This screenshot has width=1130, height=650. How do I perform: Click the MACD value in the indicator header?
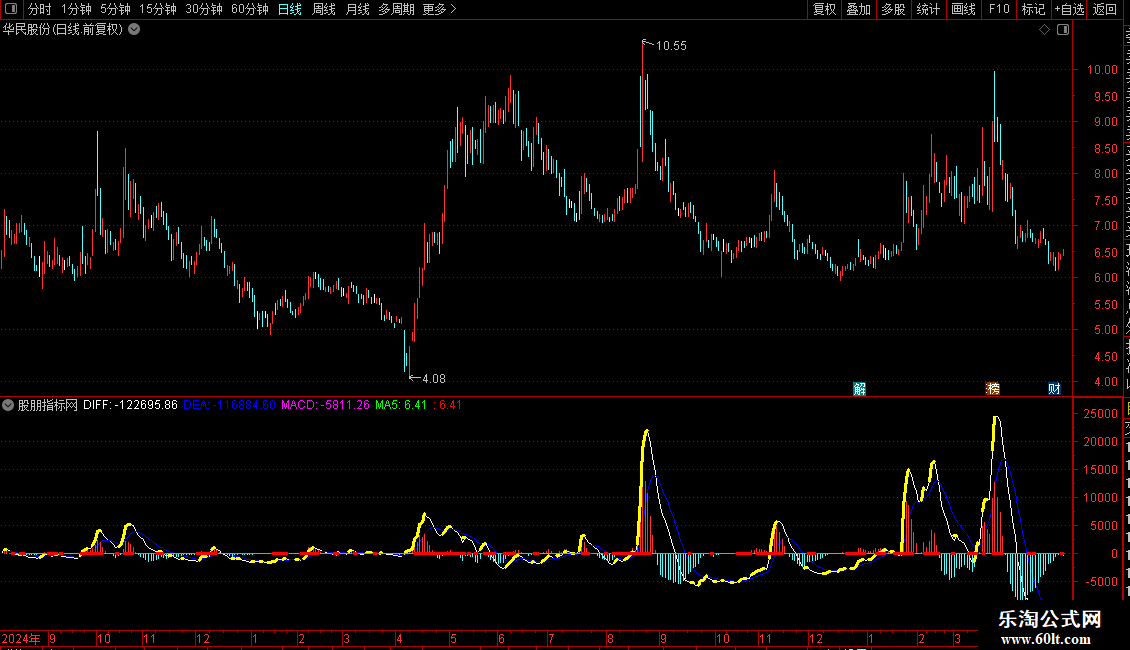pos(325,405)
